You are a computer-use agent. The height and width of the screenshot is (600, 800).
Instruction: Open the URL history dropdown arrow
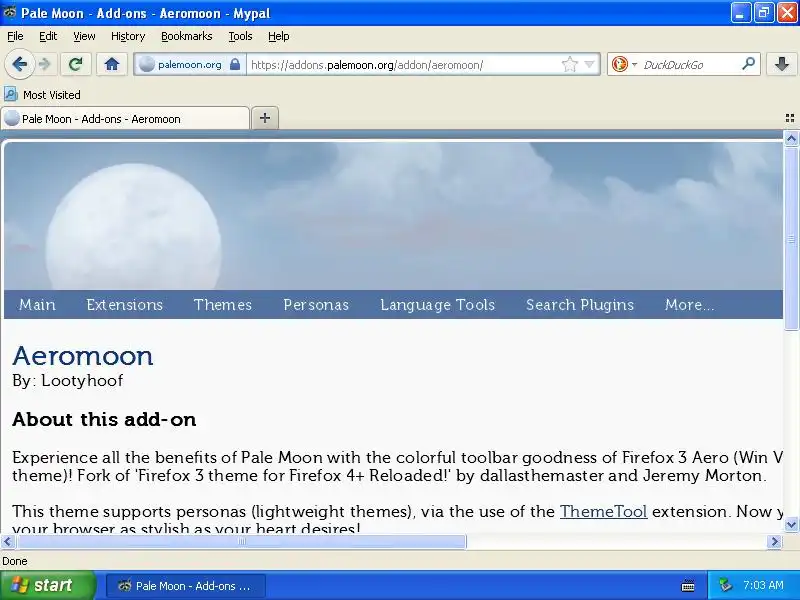click(589, 64)
